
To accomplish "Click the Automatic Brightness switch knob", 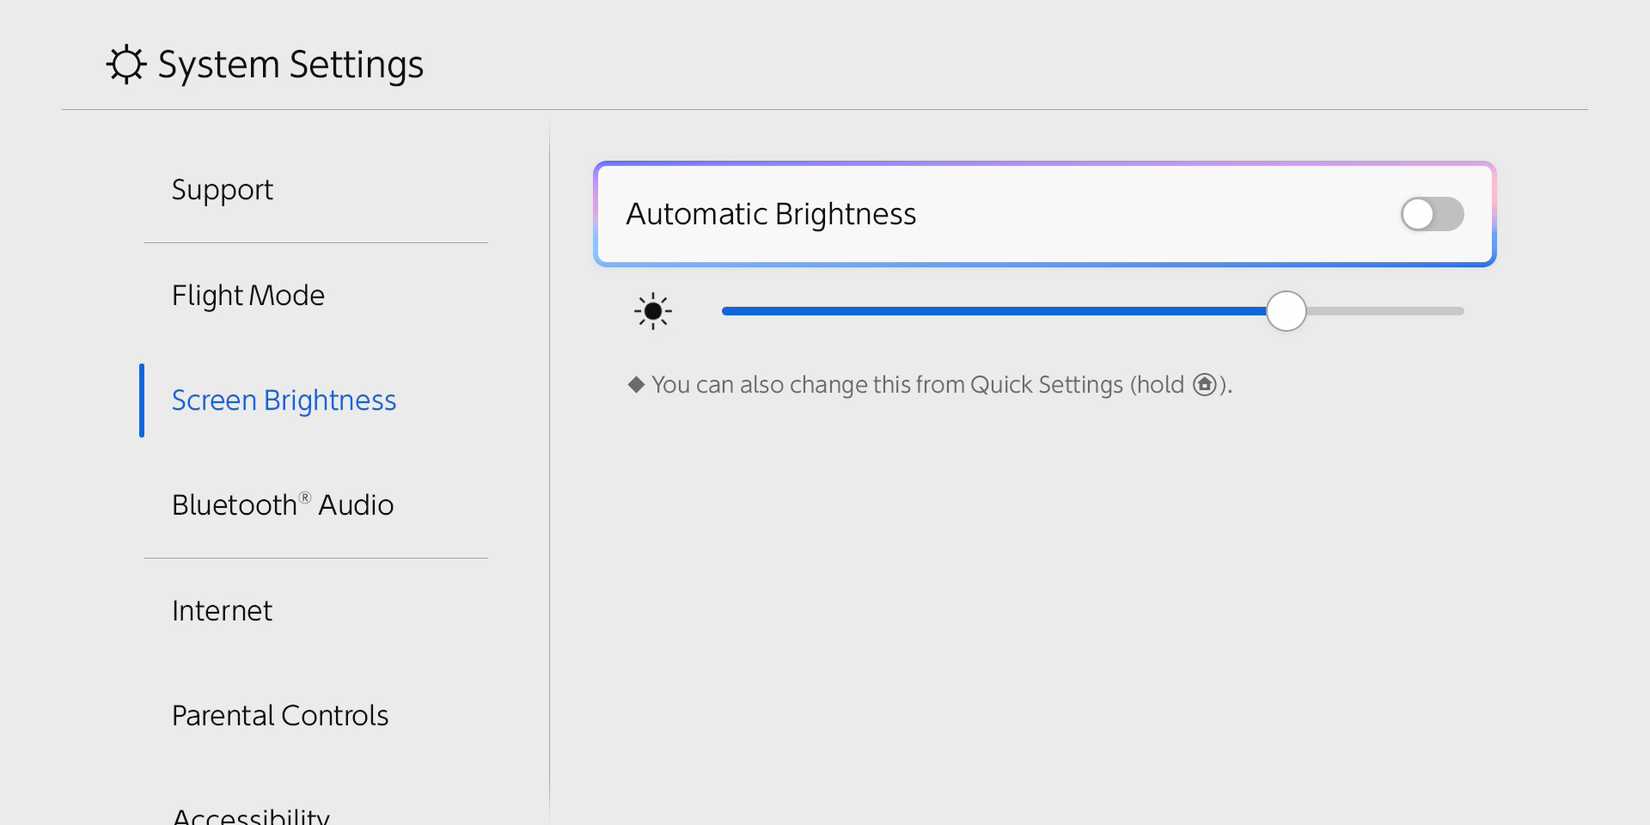I will pos(1416,214).
